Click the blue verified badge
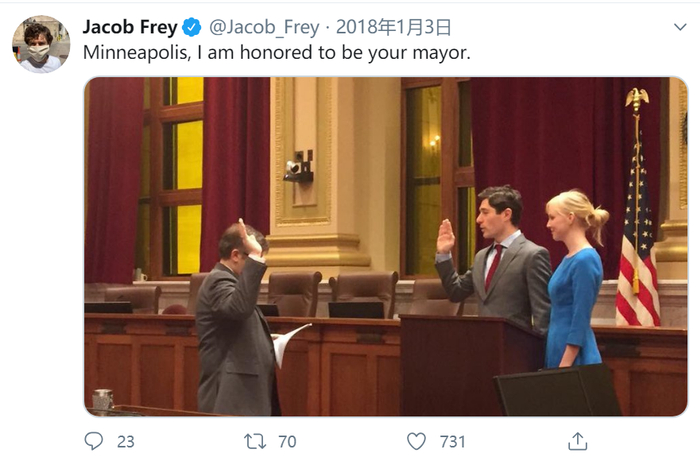 point(192,27)
